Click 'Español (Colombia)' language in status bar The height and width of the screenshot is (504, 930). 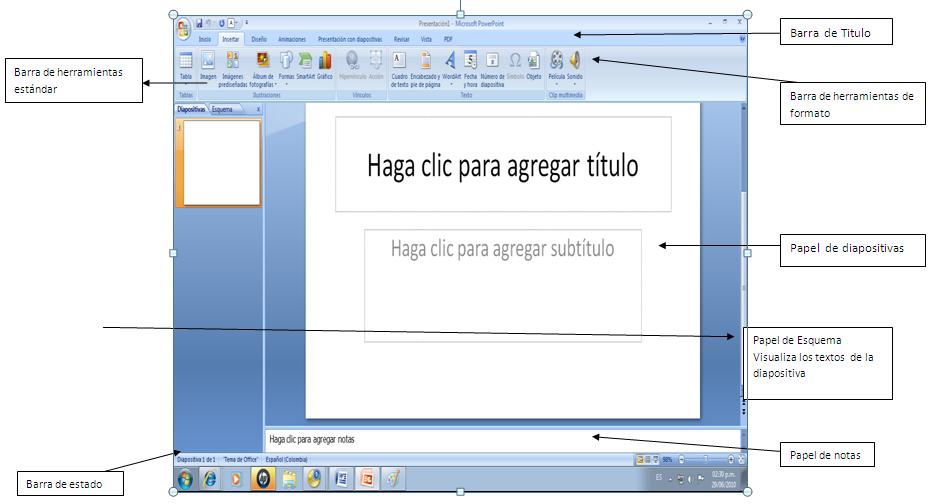tap(286, 460)
